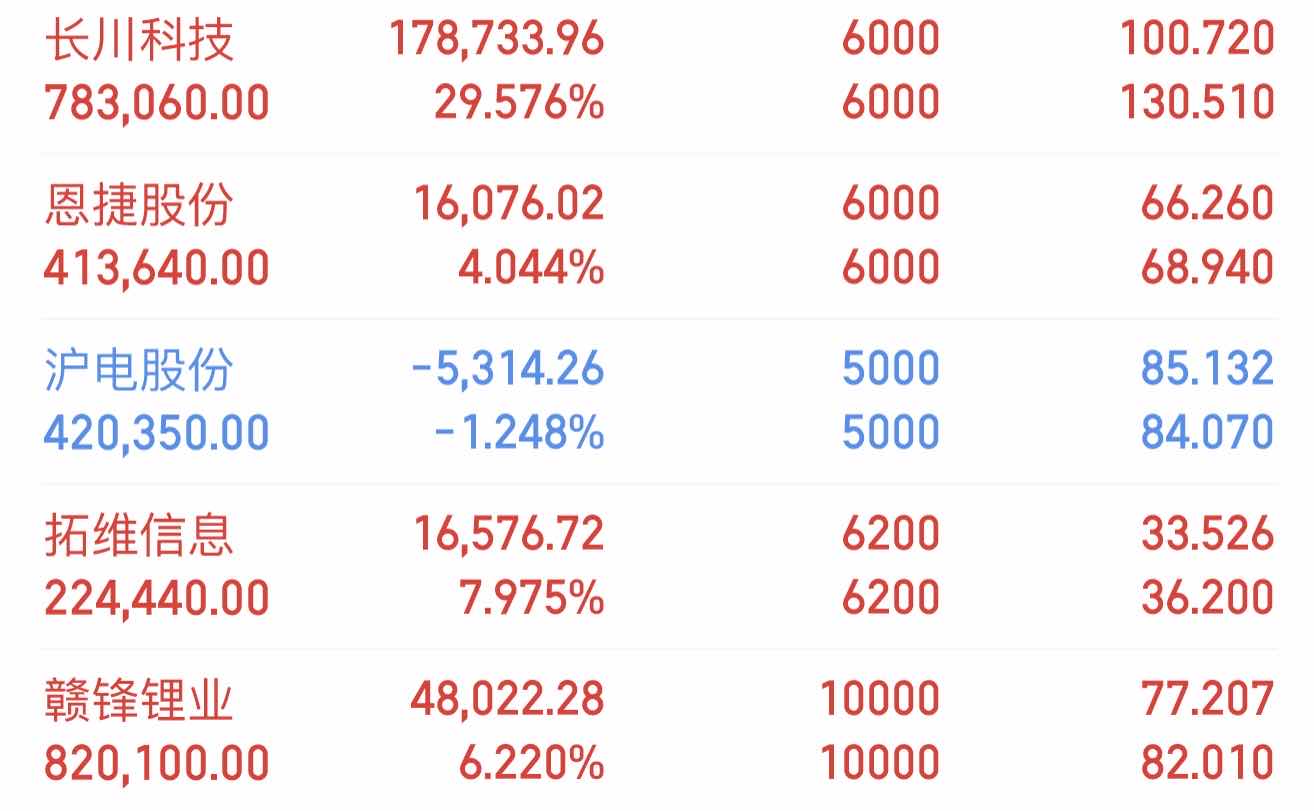Click market value 413,640.00

tap(157, 268)
